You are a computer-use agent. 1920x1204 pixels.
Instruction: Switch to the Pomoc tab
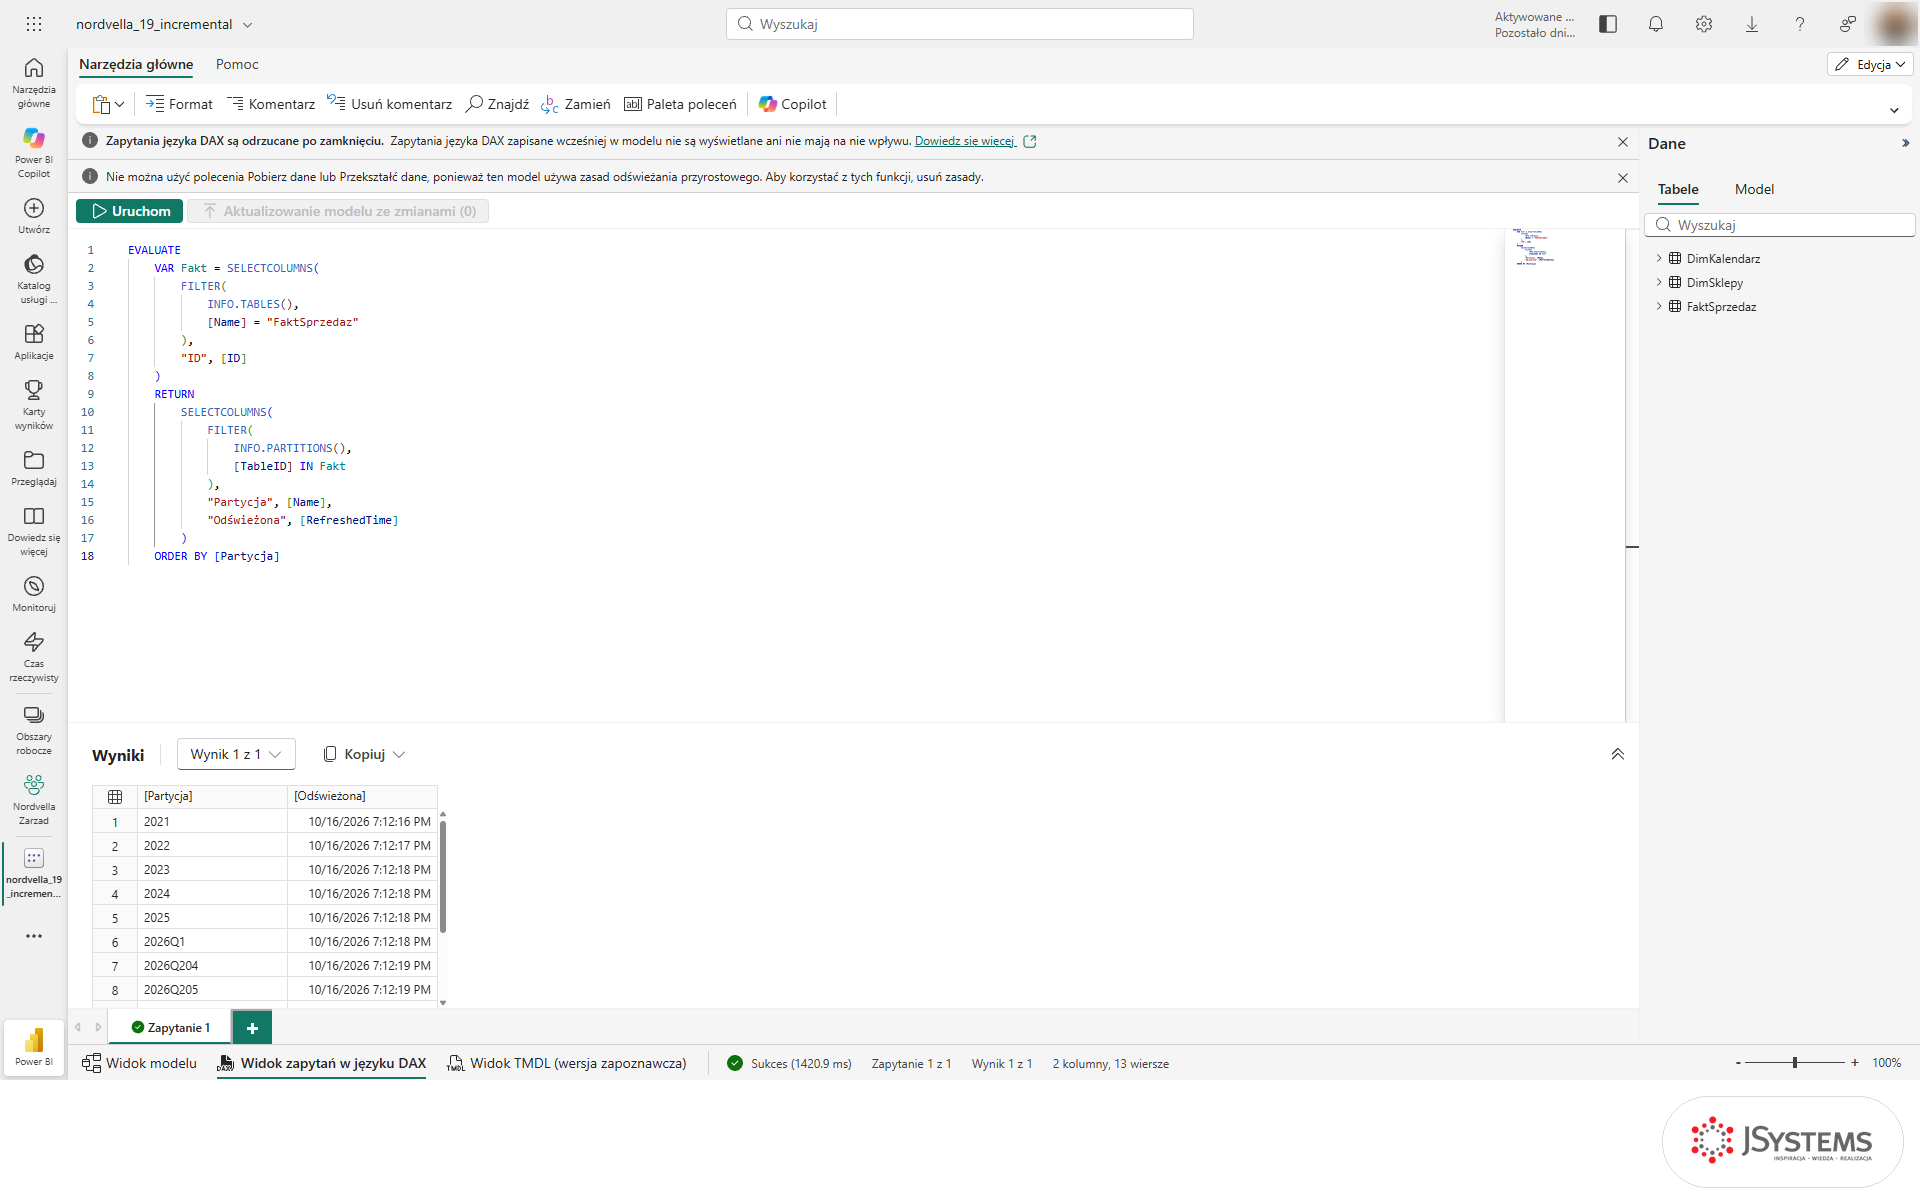[237, 64]
